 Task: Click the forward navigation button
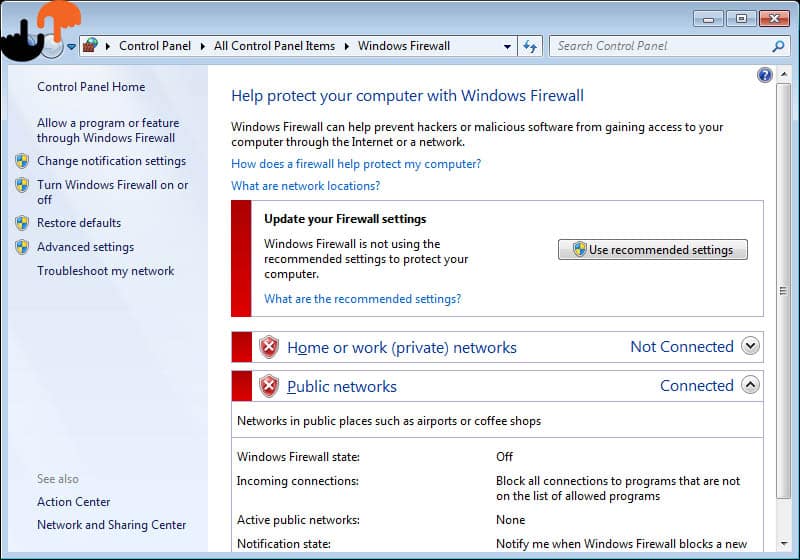point(52,46)
